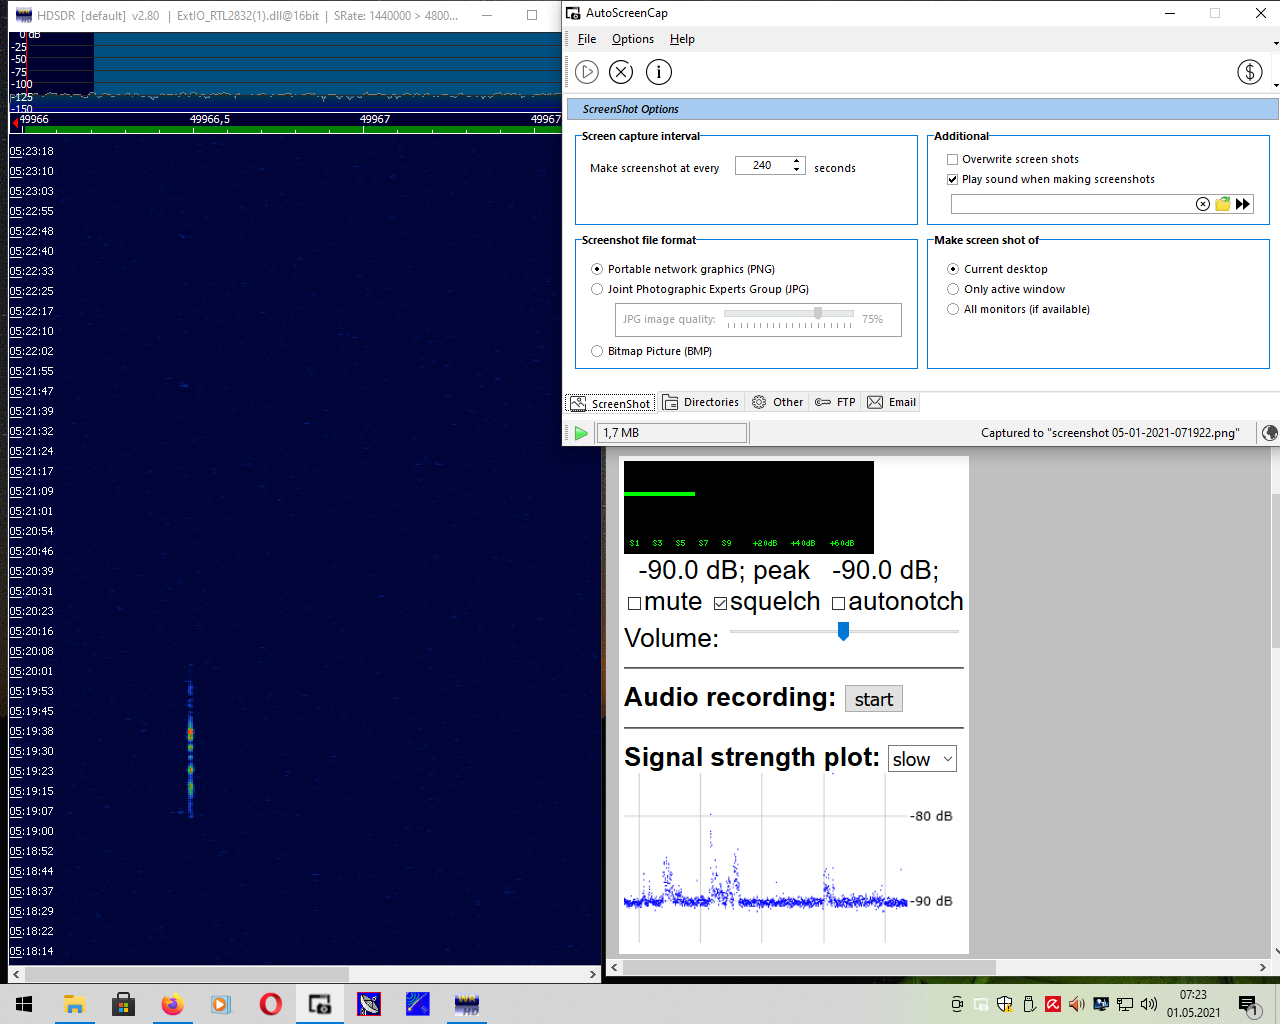The height and width of the screenshot is (1024, 1280).
Task: Choose Bitmap Picture (BMP) format
Action: click(x=597, y=351)
